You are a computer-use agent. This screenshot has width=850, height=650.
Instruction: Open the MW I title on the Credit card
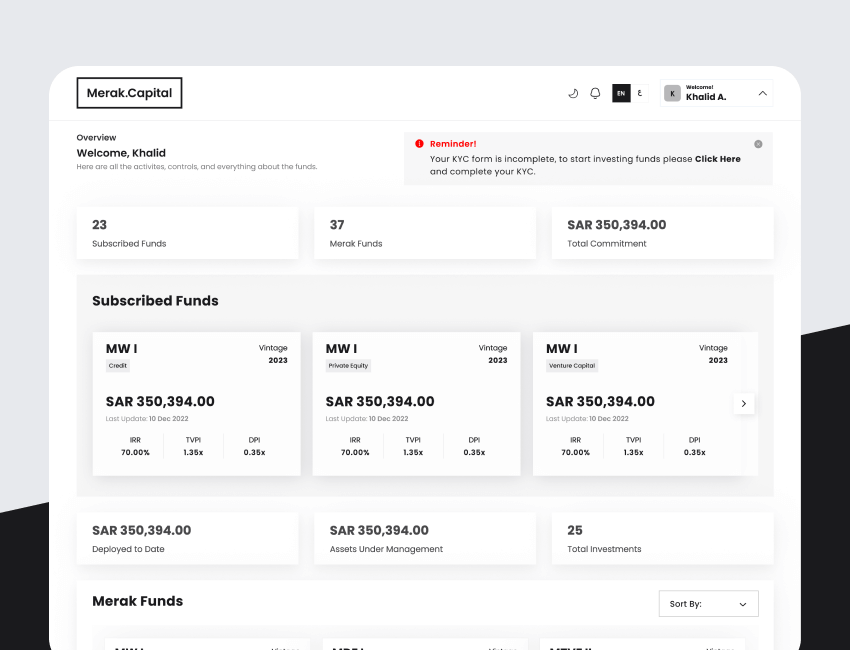click(x=121, y=349)
